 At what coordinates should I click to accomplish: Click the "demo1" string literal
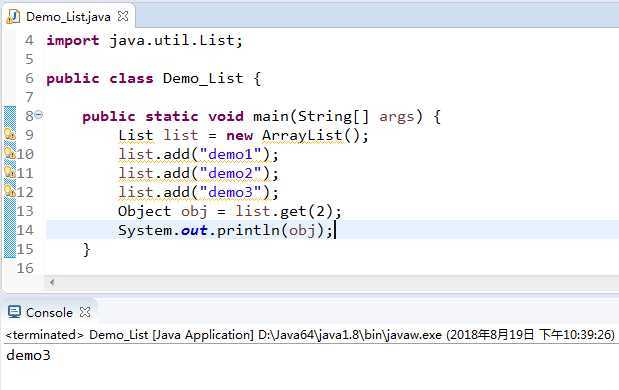click(x=231, y=154)
